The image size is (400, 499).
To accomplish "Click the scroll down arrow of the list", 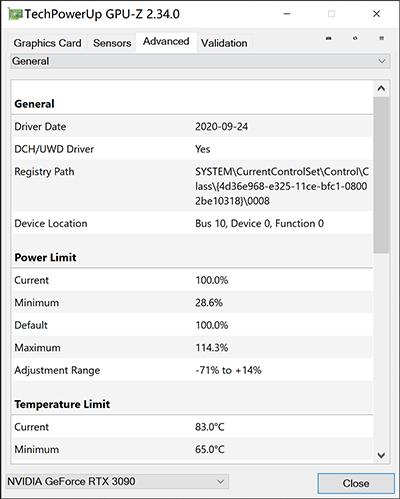I will [x=381, y=455].
